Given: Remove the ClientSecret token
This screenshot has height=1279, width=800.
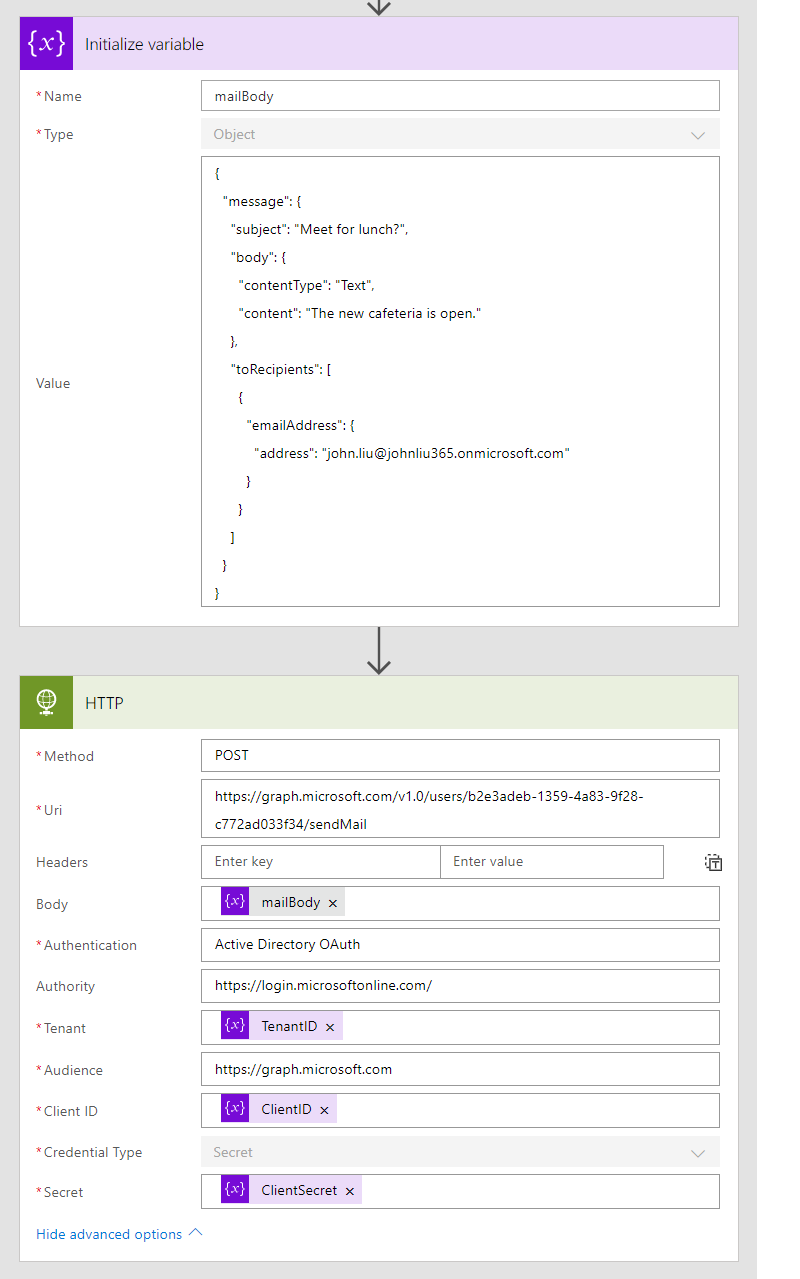Looking at the screenshot, I should (x=350, y=1191).
